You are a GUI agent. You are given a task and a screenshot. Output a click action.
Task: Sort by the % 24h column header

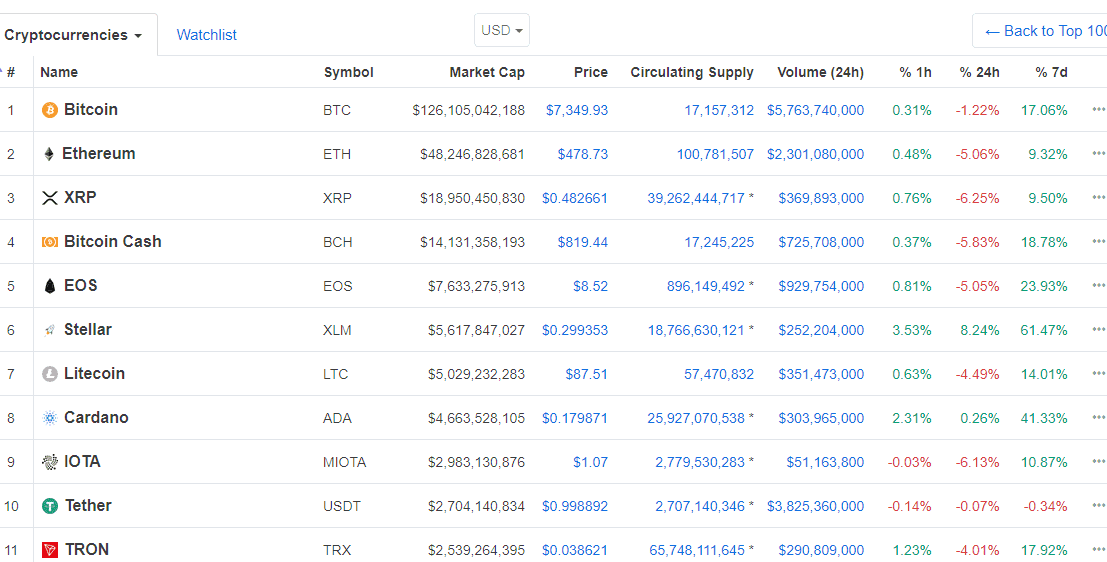click(979, 72)
